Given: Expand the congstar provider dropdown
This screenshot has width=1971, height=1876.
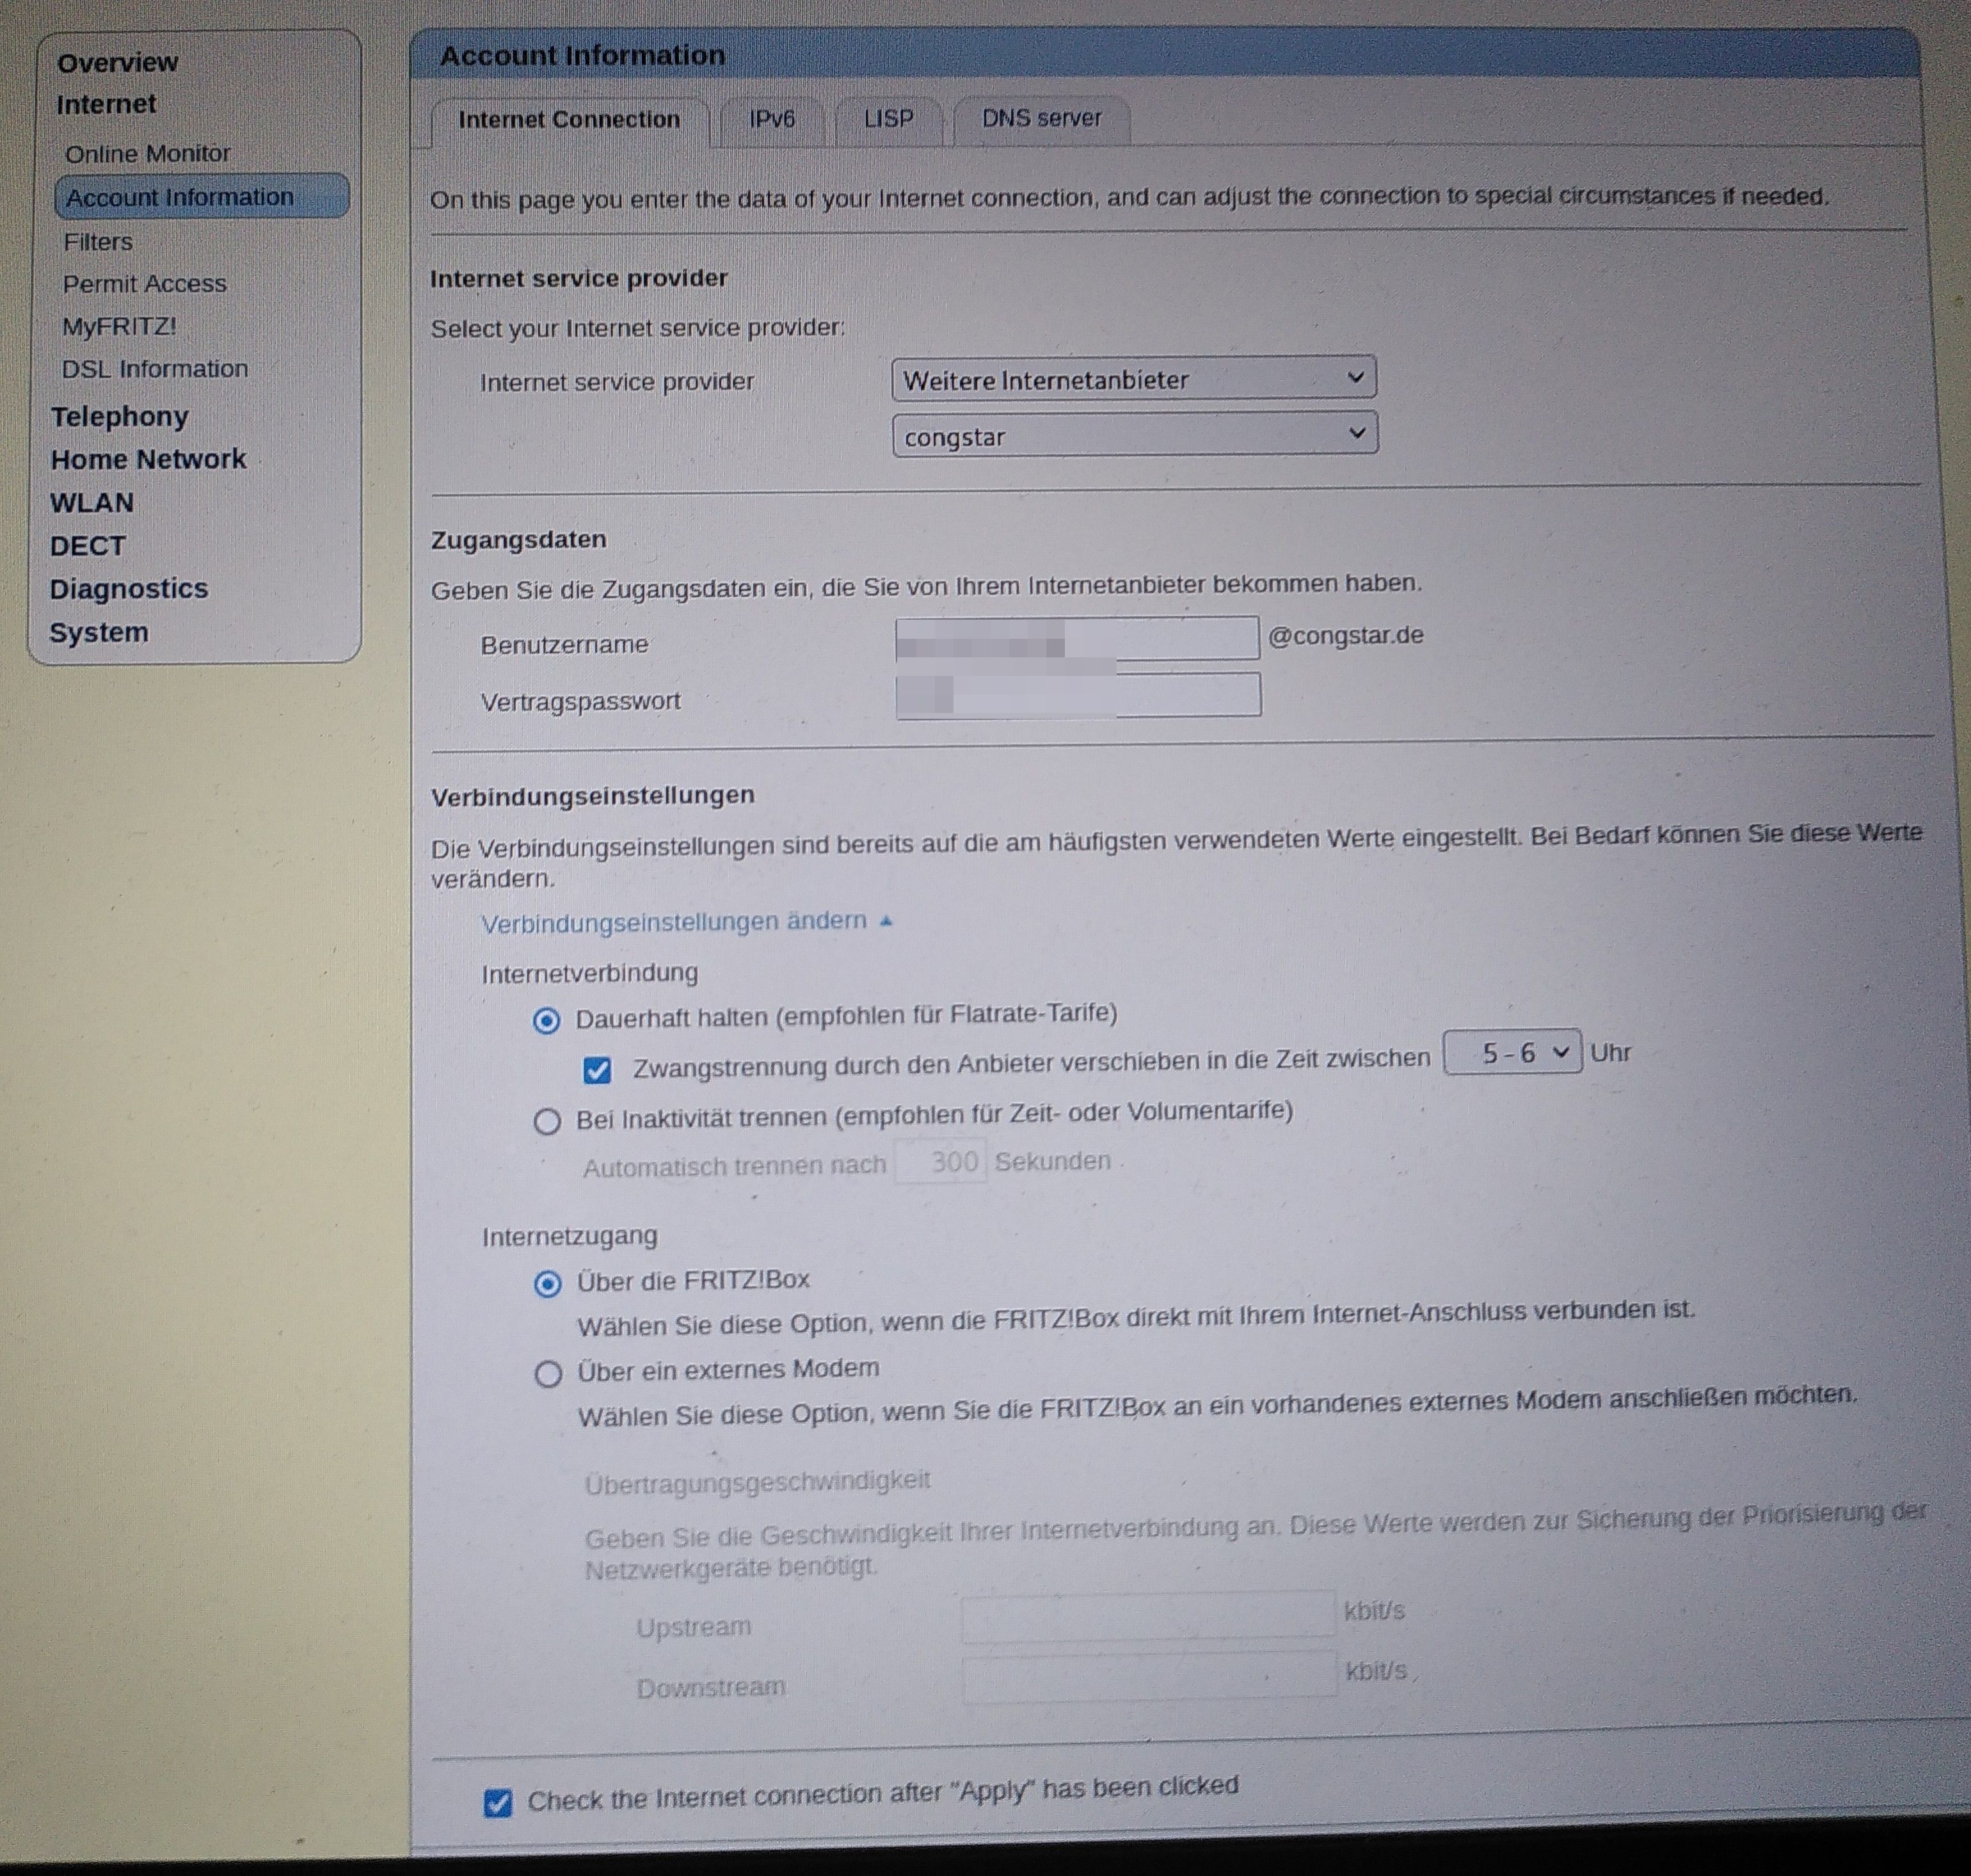Looking at the screenshot, I should coord(1133,436).
